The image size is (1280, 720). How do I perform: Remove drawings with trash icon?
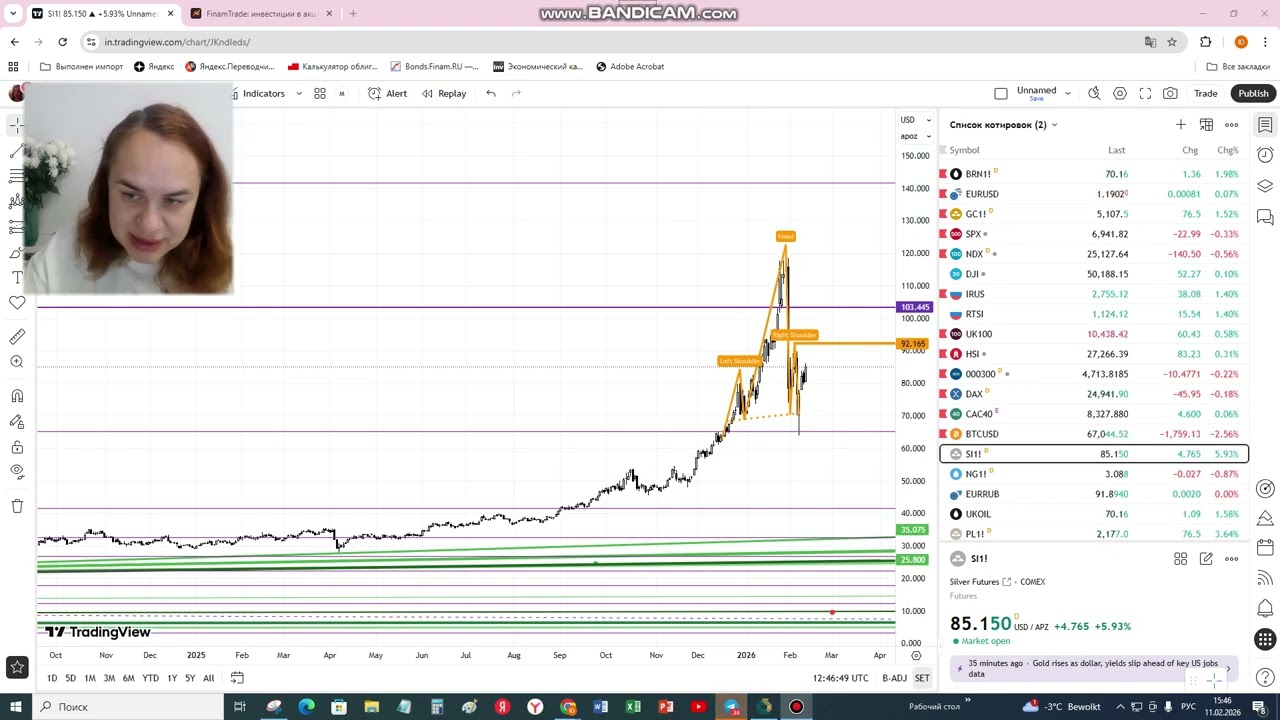[17, 506]
